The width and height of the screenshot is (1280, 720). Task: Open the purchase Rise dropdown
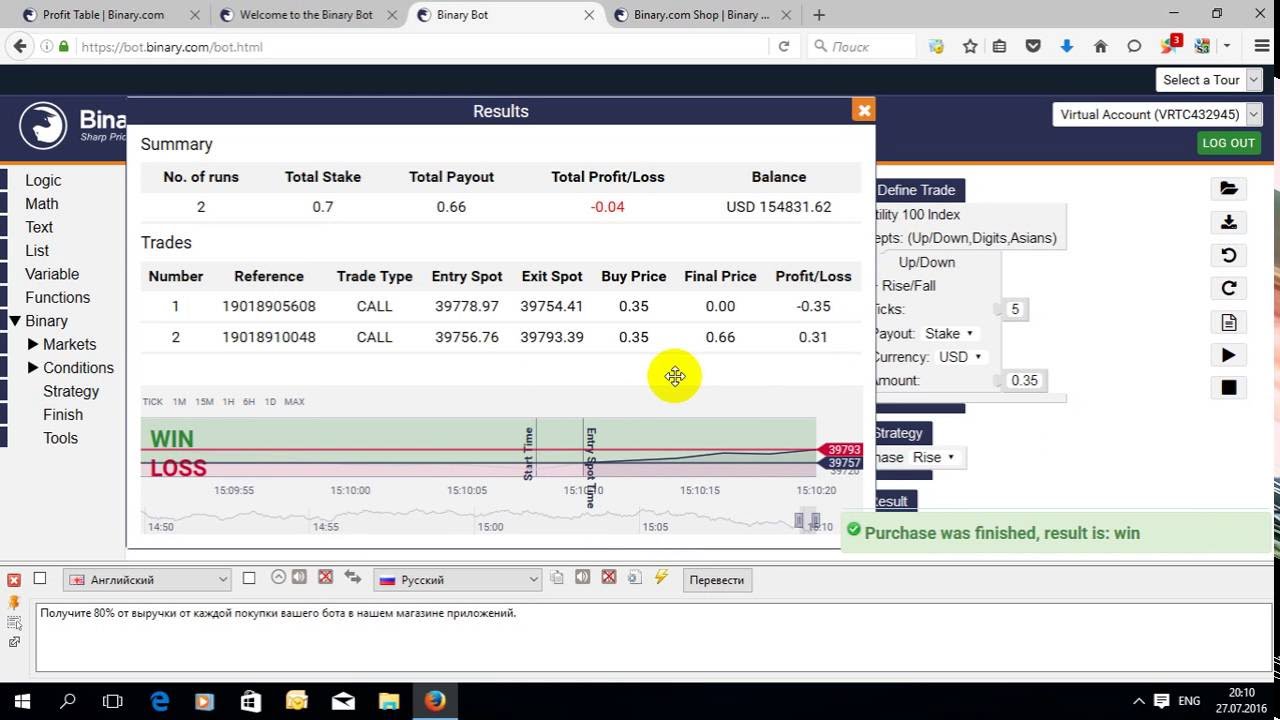coord(934,457)
